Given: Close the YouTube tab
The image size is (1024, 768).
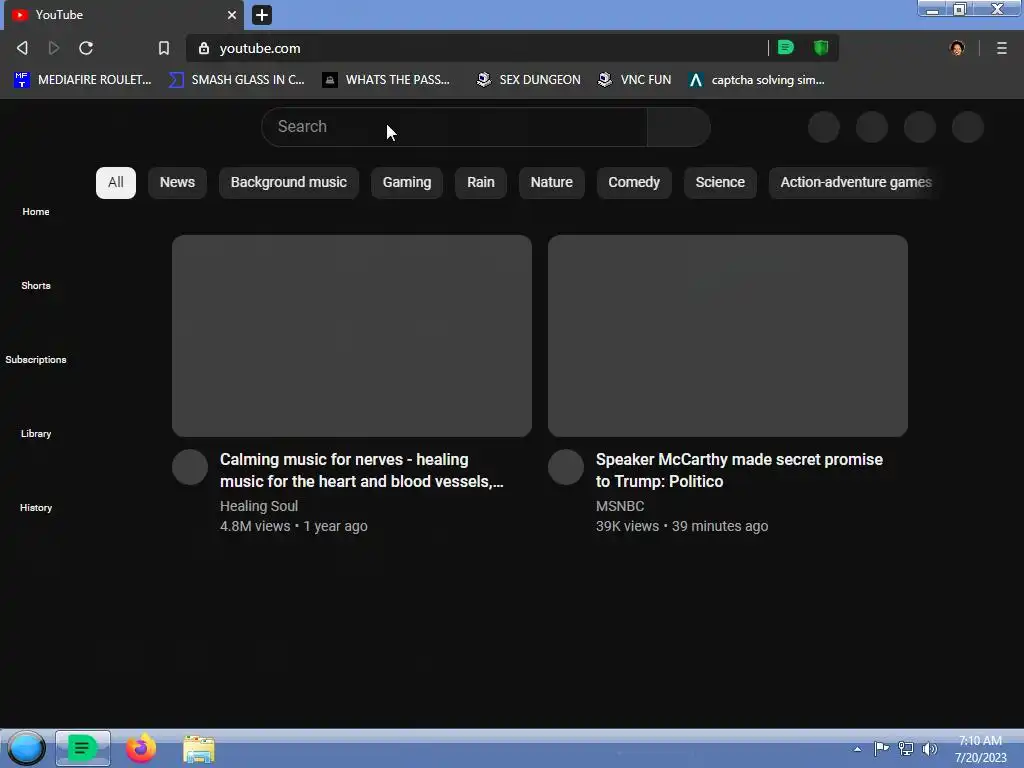Looking at the screenshot, I should point(232,14).
